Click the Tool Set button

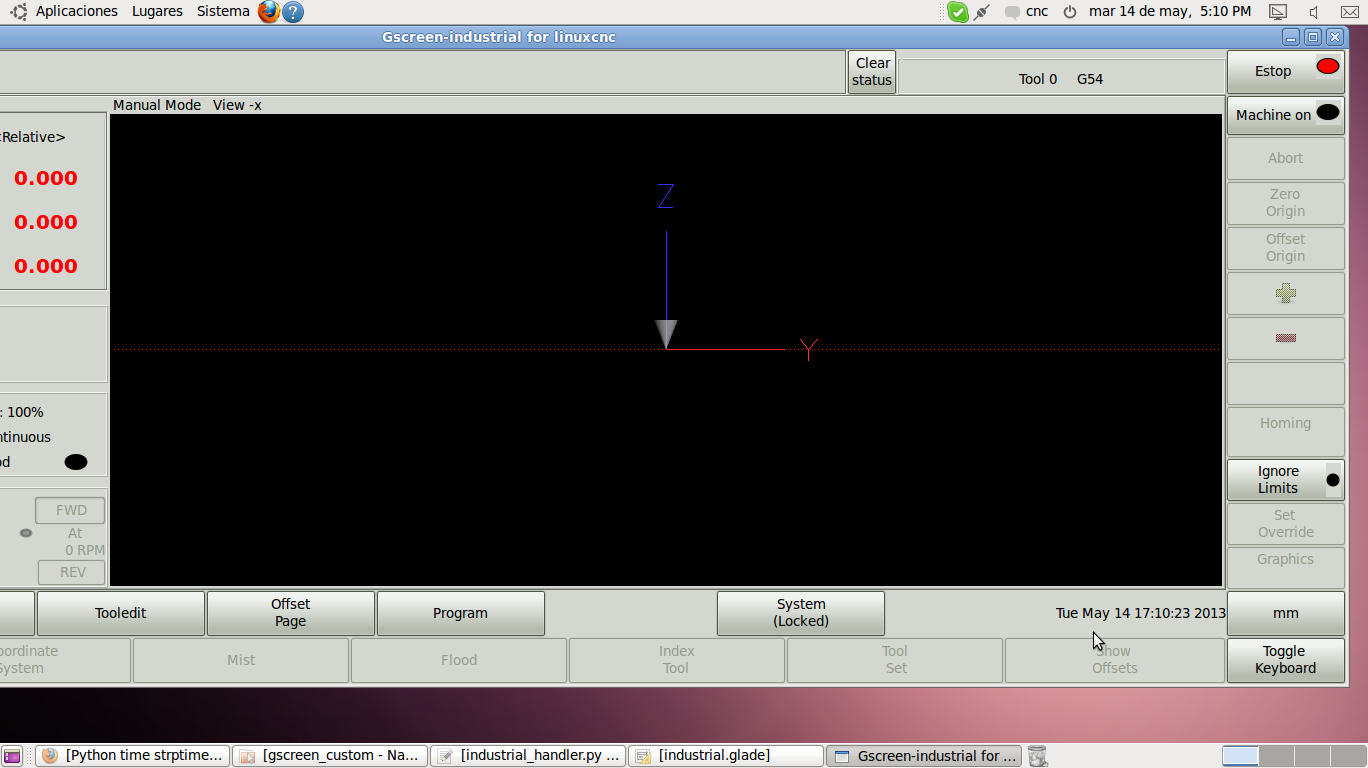tap(895, 660)
